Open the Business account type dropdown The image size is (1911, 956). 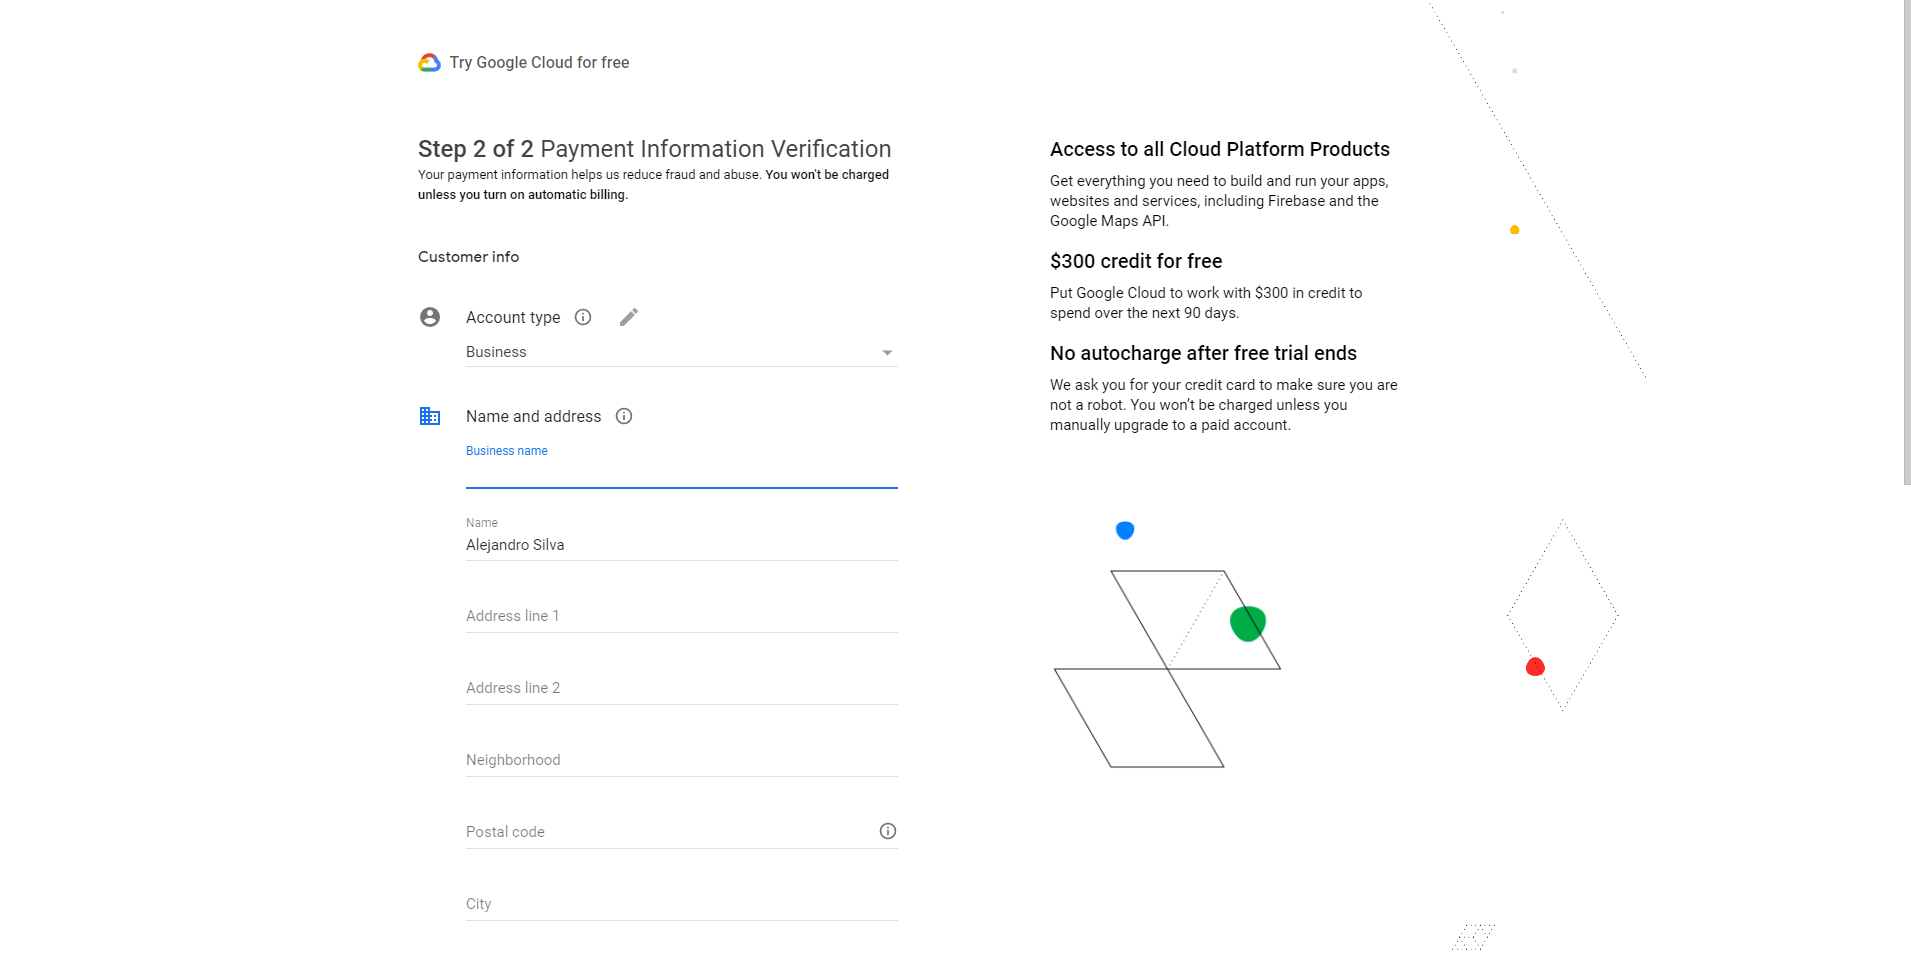coord(680,352)
